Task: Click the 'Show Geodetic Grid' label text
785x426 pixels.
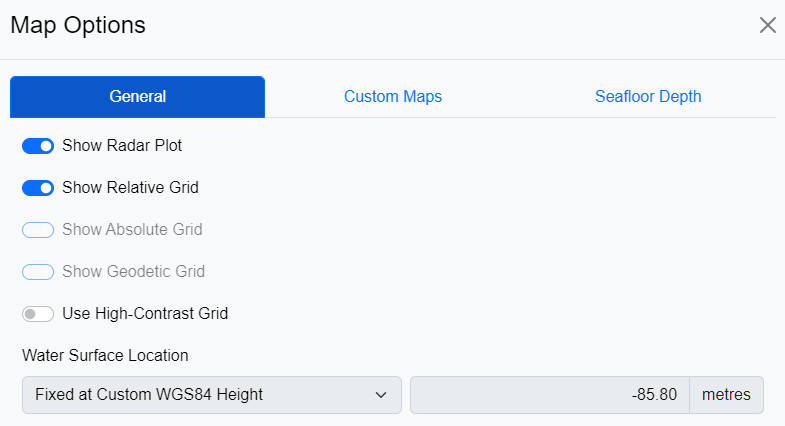Action: tap(133, 272)
